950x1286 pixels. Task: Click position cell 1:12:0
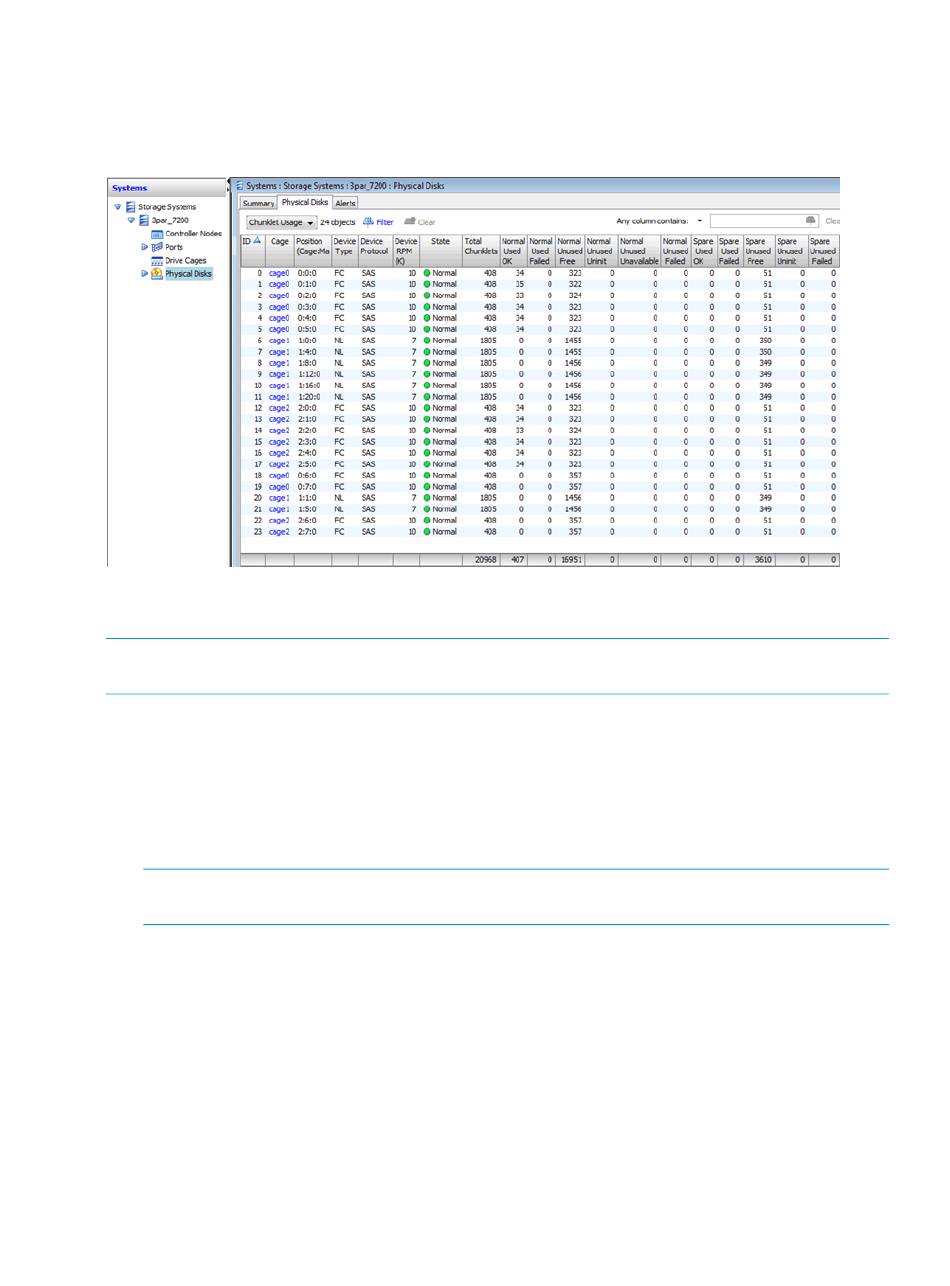click(x=309, y=374)
